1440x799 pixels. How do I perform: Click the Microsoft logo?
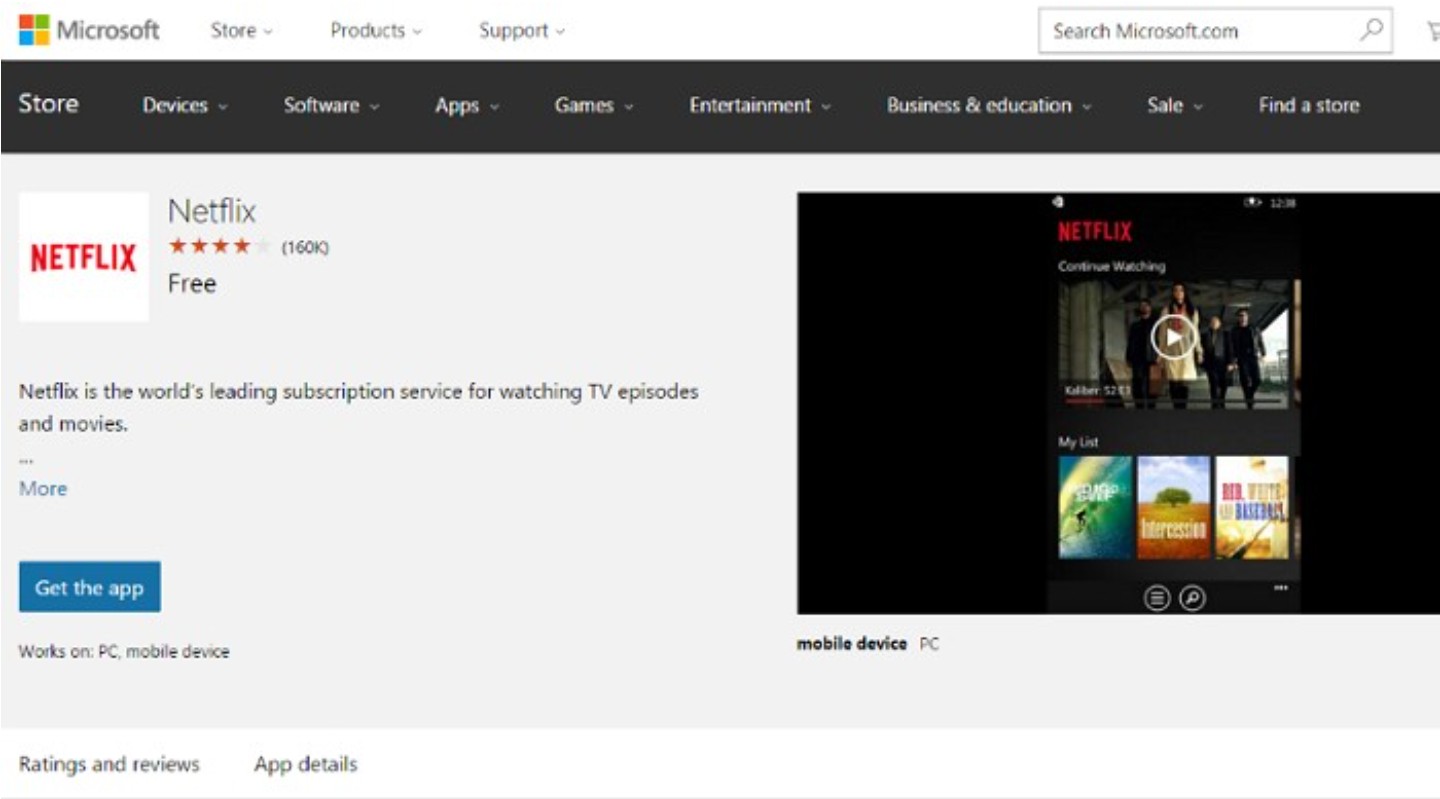pos(89,30)
